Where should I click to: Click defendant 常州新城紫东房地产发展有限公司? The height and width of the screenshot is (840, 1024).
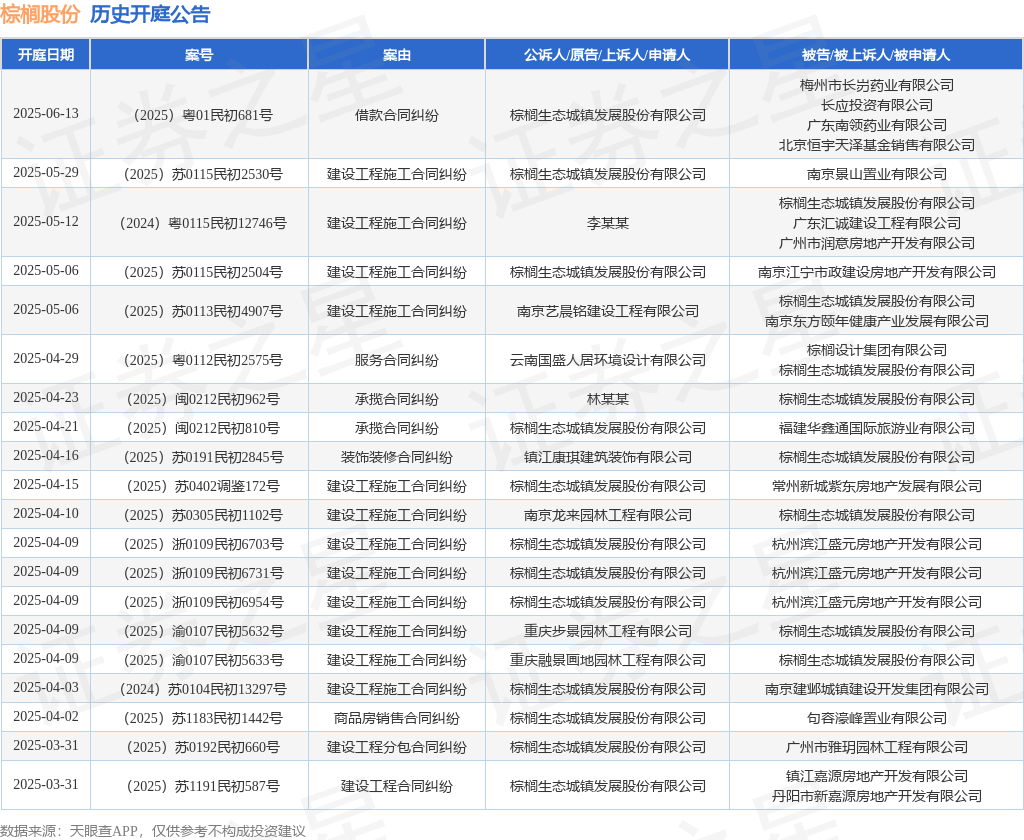(x=876, y=486)
